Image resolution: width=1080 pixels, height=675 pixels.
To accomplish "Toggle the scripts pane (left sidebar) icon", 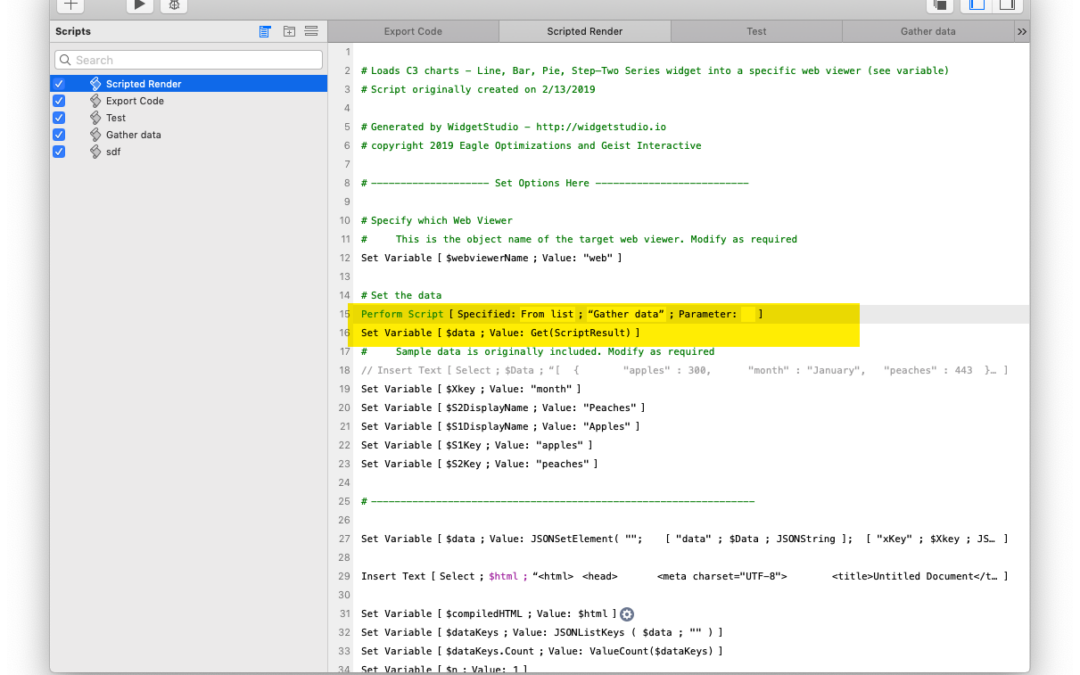I will pos(976,6).
